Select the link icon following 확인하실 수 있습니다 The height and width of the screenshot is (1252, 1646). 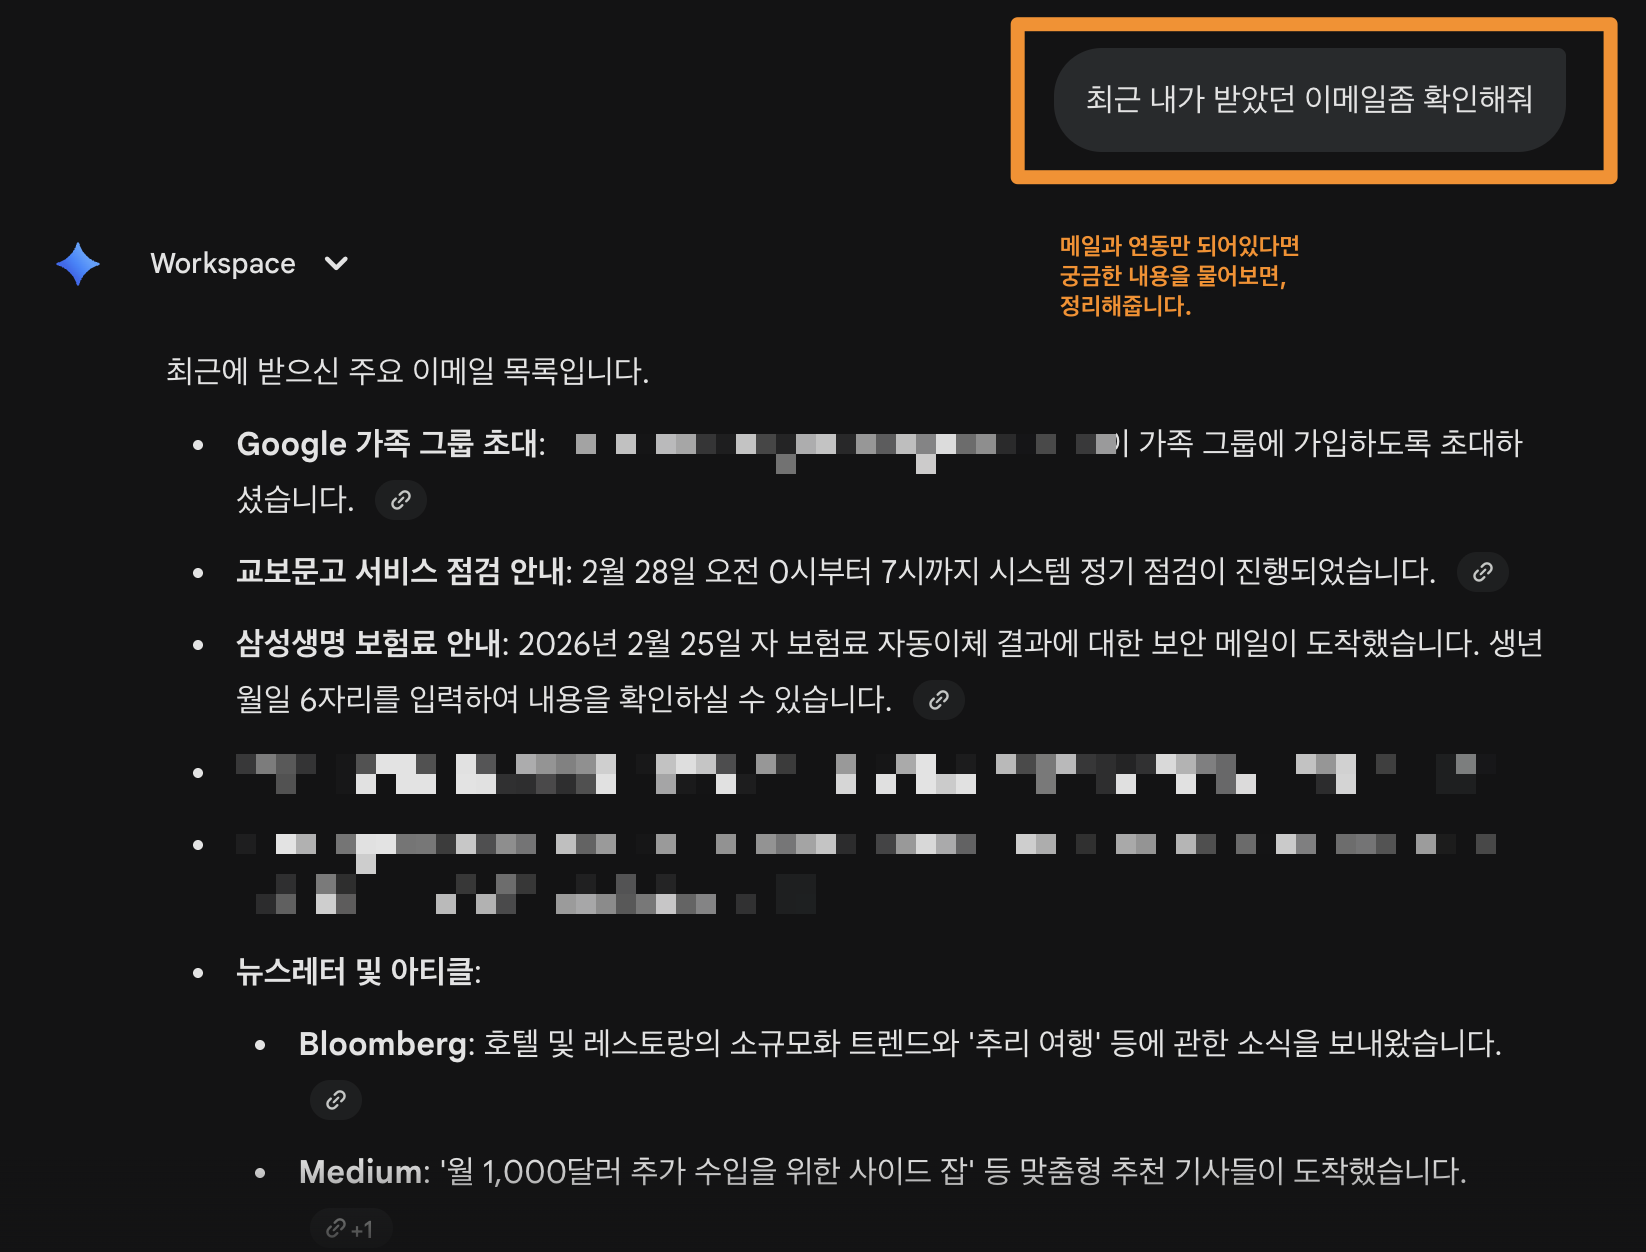point(937,699)
